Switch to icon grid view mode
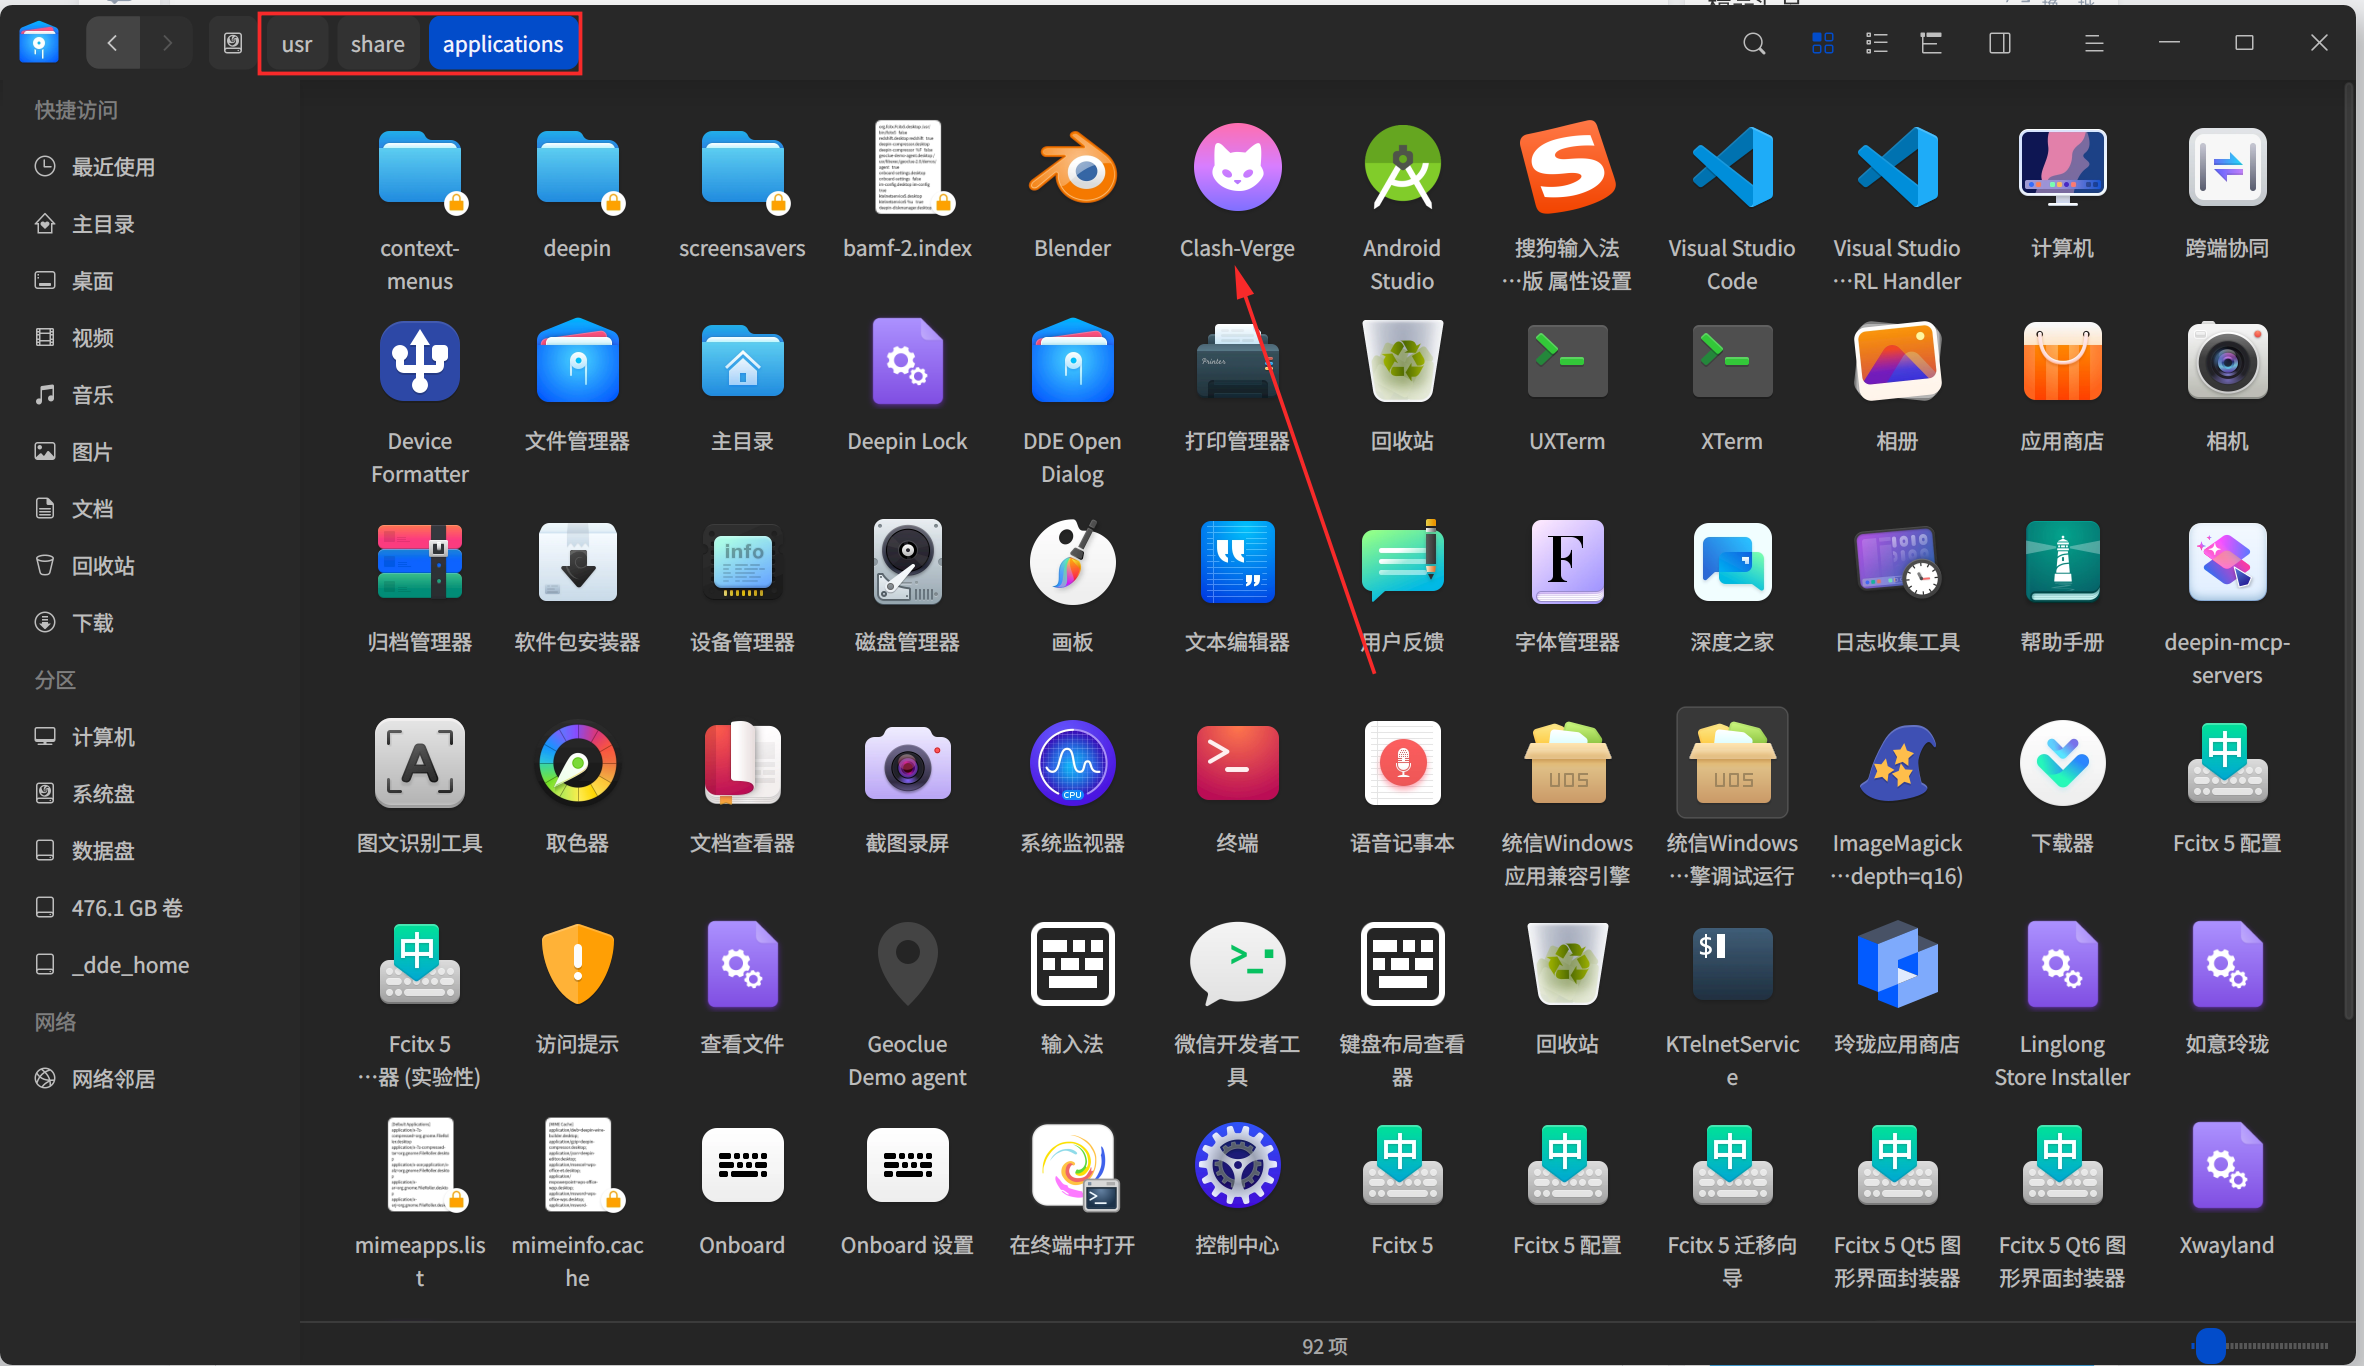2364x1366 pixels. tap(1822, 43)
